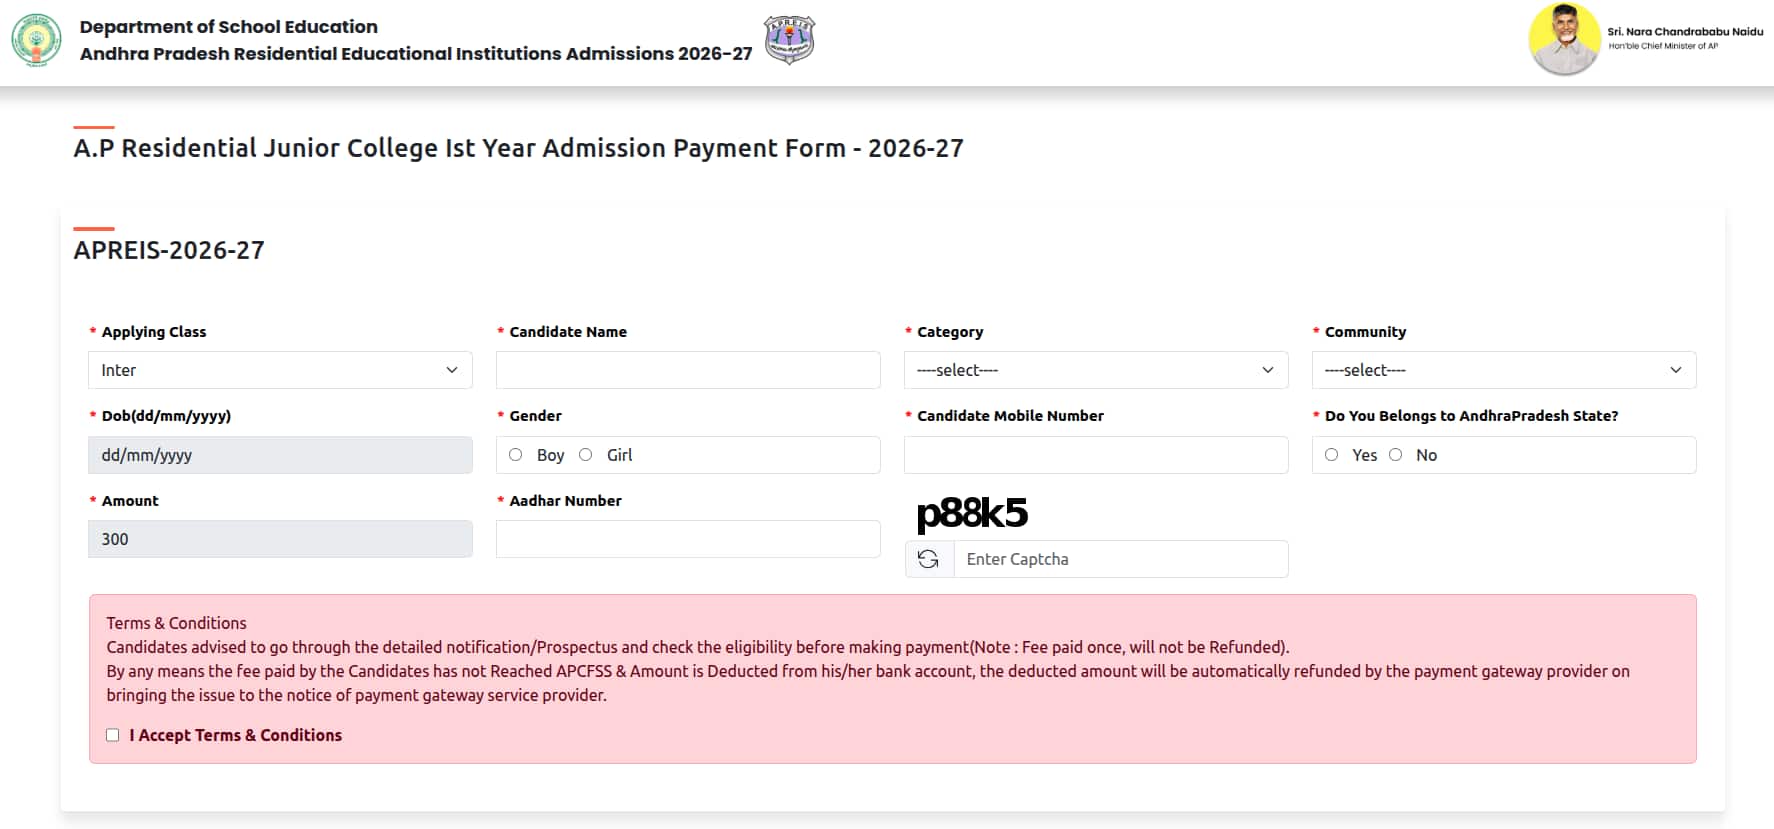
Task: Choose No for Andhra Pradesh State
Action: (1396, 455)
